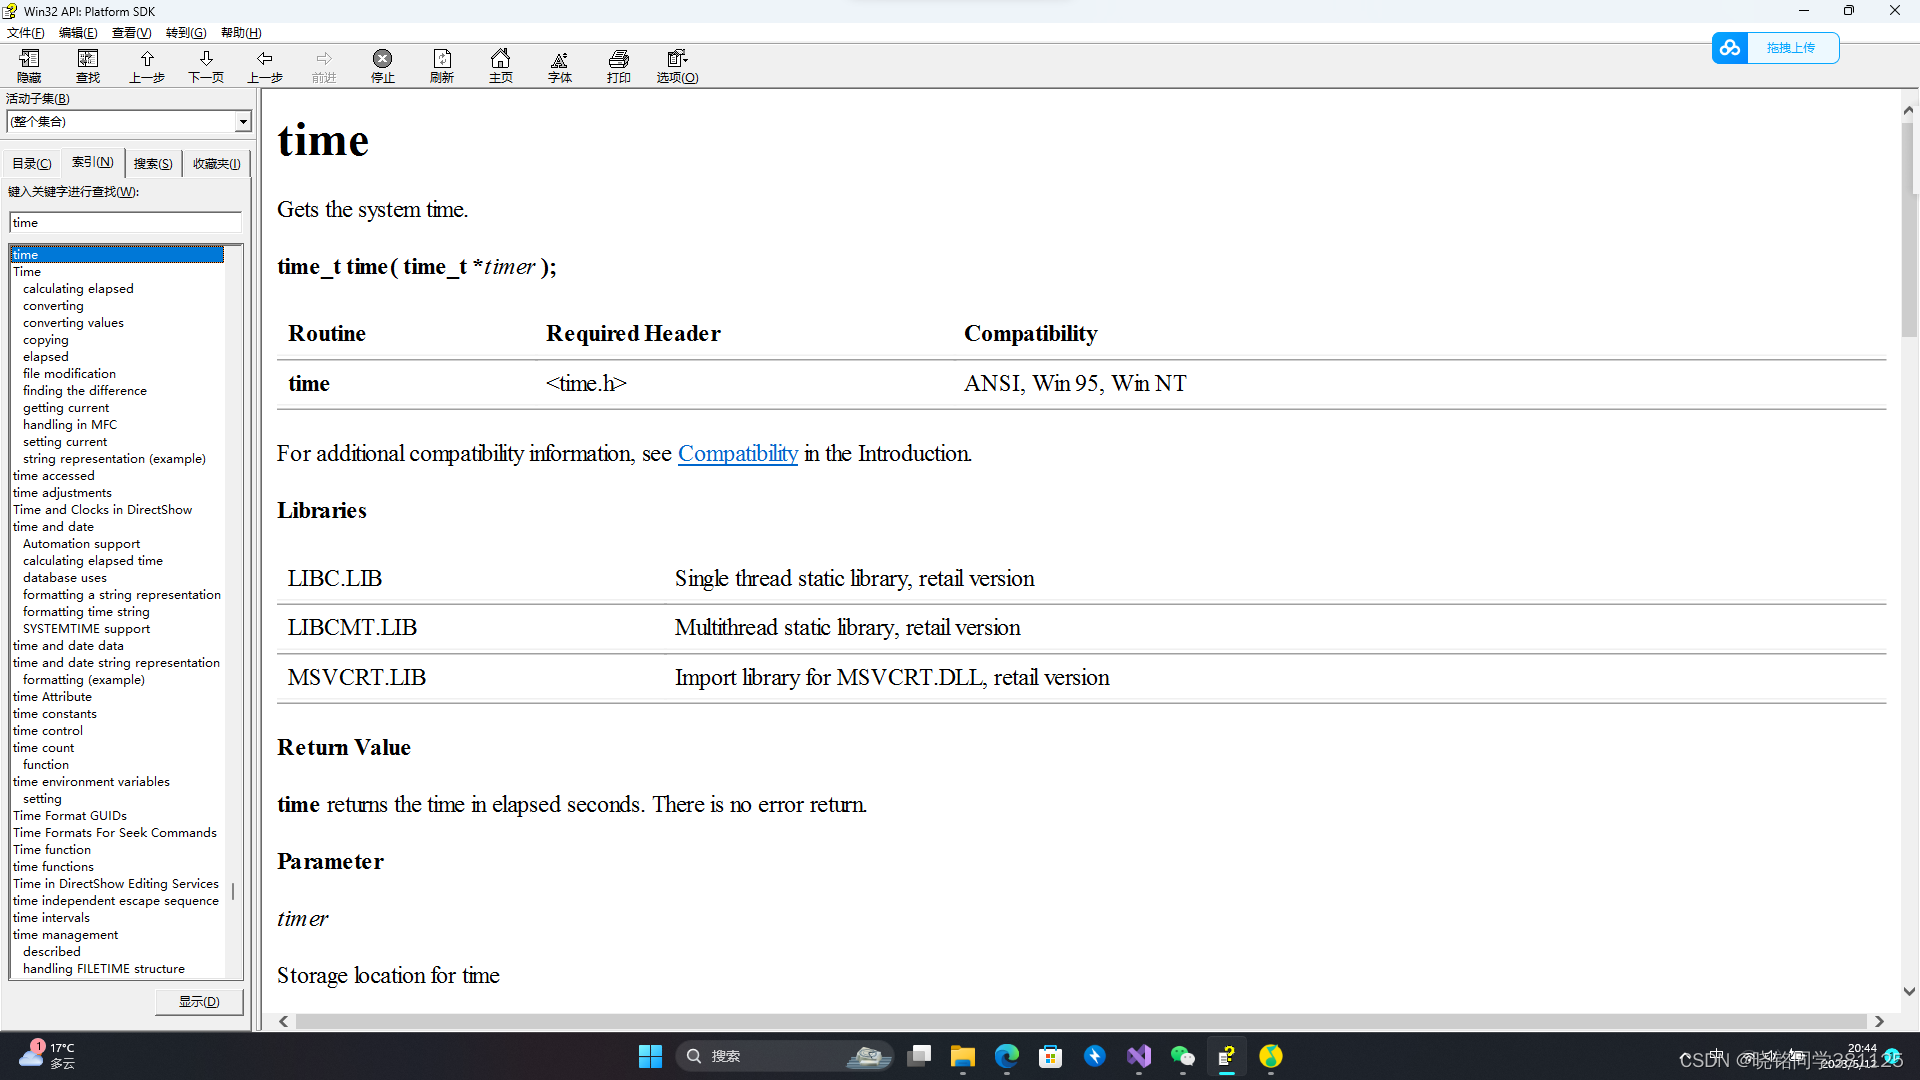Select 'time functions' in the index list
1920x1080 pixels.
coord(54,867)
